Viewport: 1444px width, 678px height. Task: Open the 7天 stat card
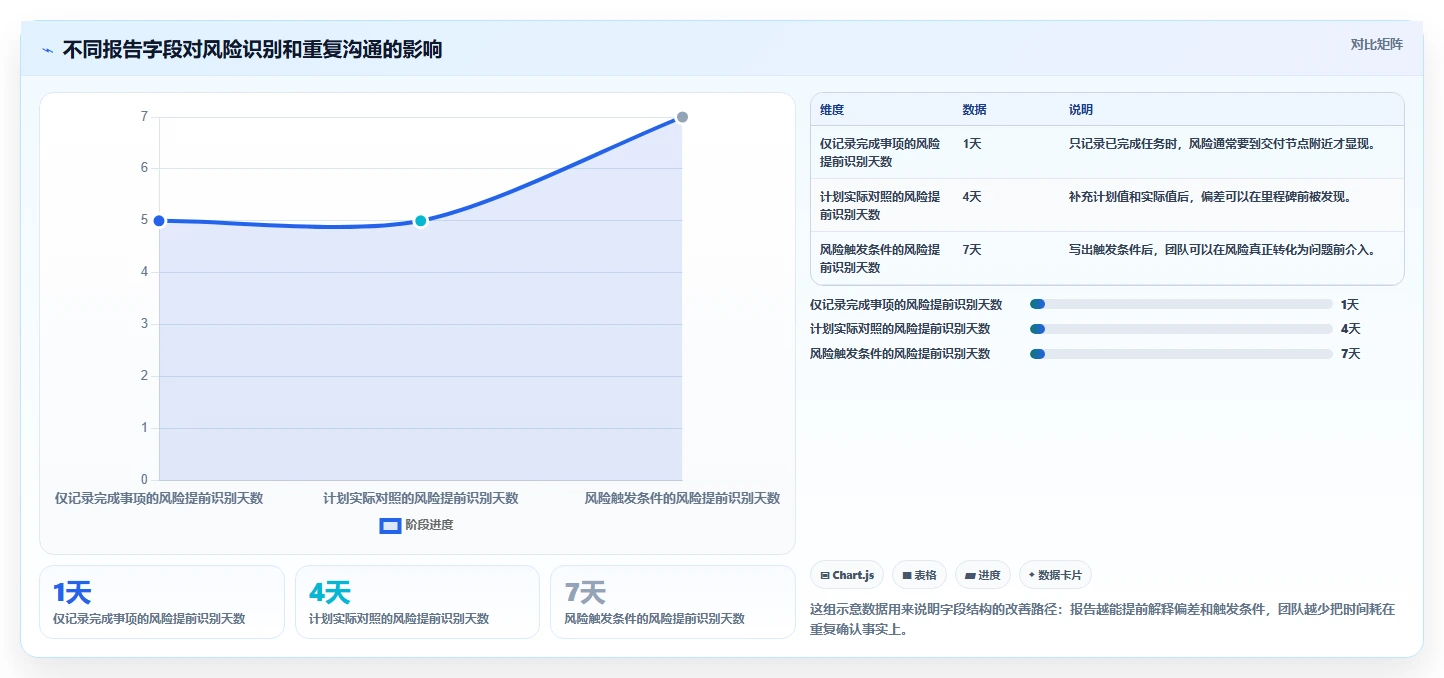[x=673, y=602]
